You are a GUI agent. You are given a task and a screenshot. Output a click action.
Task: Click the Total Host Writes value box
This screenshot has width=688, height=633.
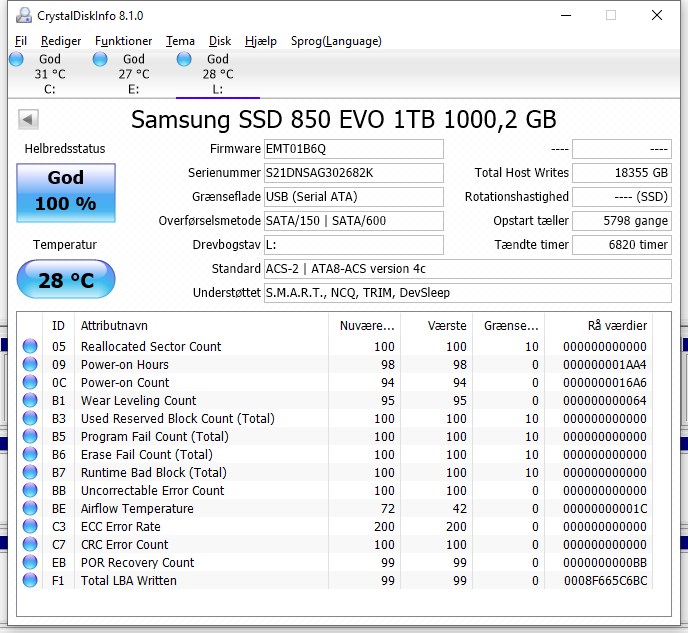point(622,173)
